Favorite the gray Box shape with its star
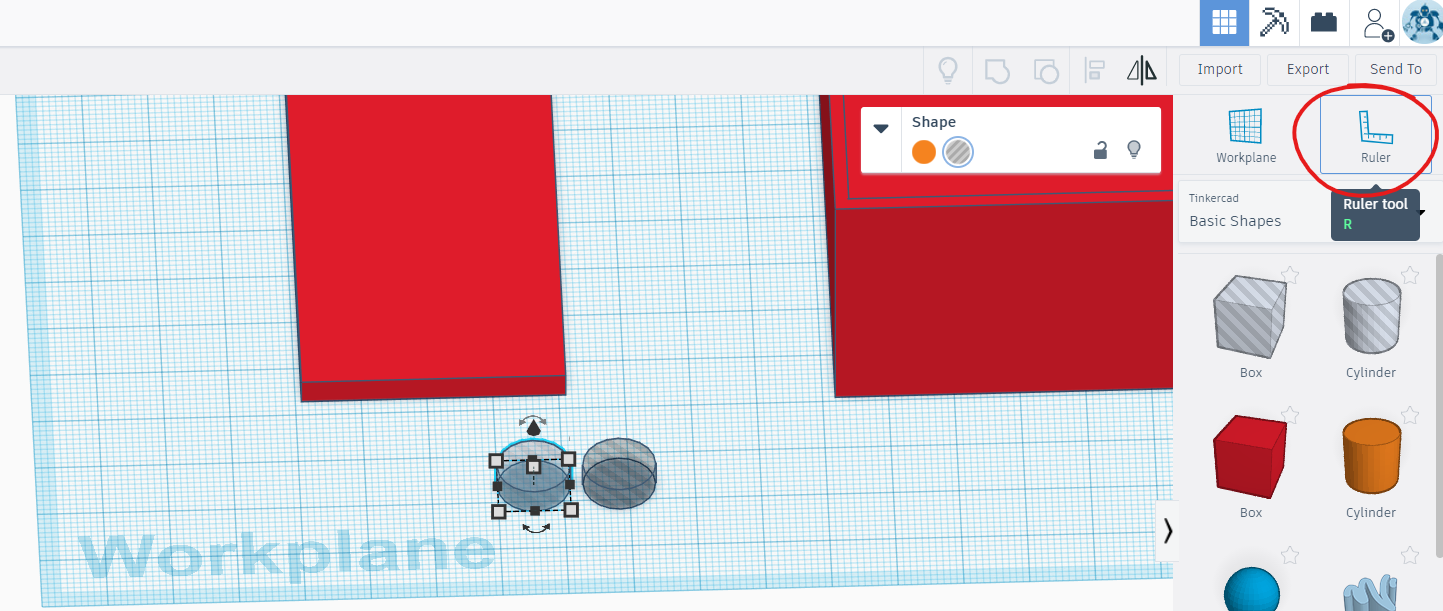1443x611 pixels. 1290,275
